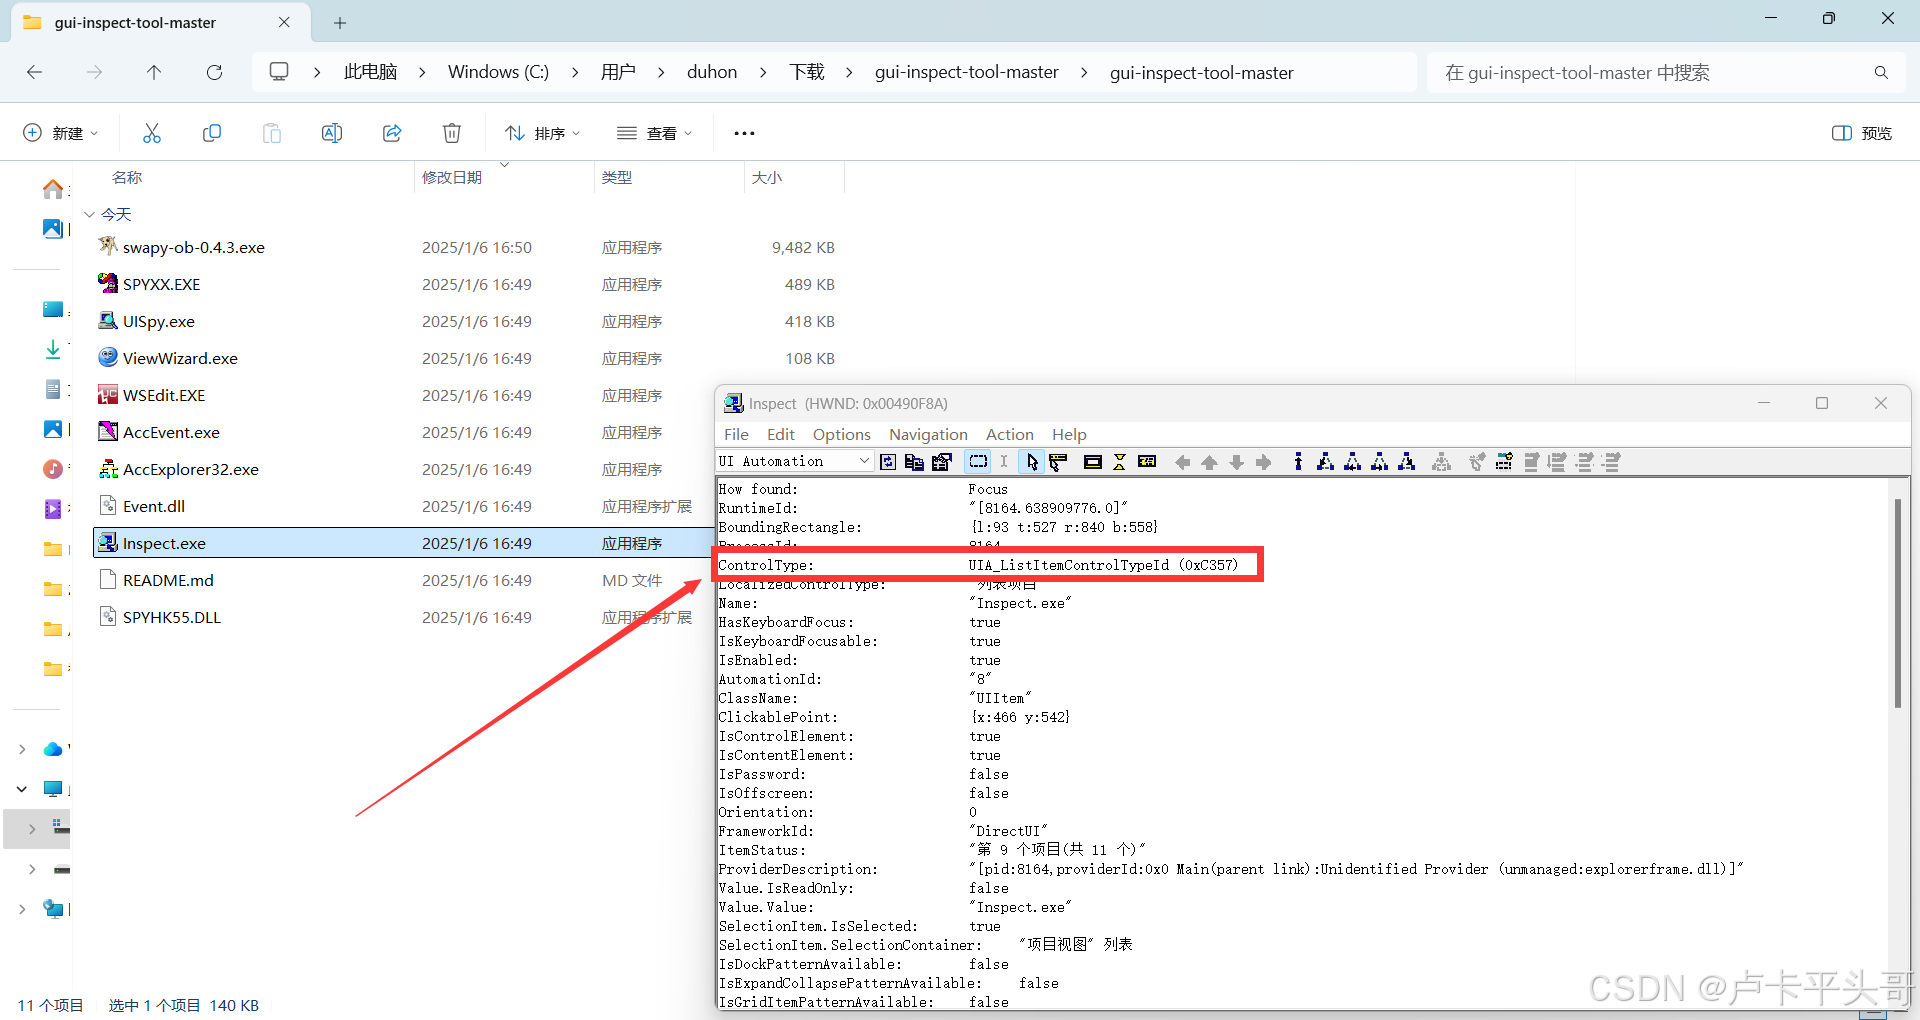Click the share icon in Explorer toolbar

[x=392, y=133]
